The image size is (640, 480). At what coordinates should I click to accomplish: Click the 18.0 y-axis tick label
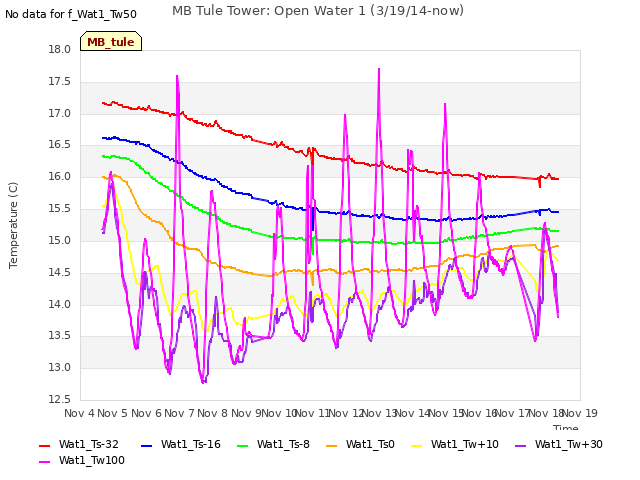click(x=60, y=49)
